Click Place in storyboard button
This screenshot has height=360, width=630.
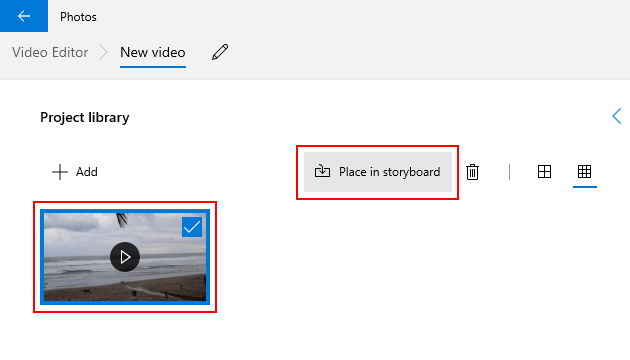pos(378,172)
